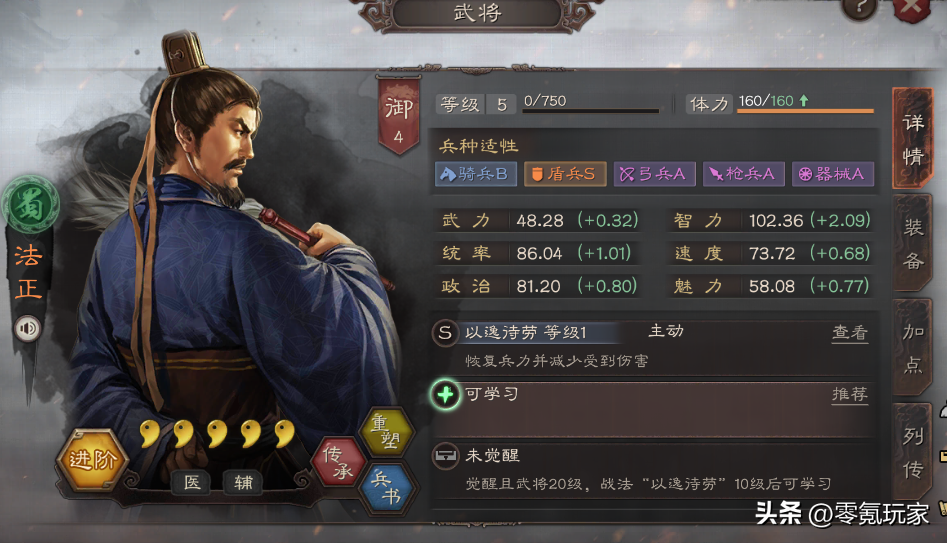Viewport: 947px width, 543px height.
Task: Select the 盾兵S troop type
Action: (565, 174)
